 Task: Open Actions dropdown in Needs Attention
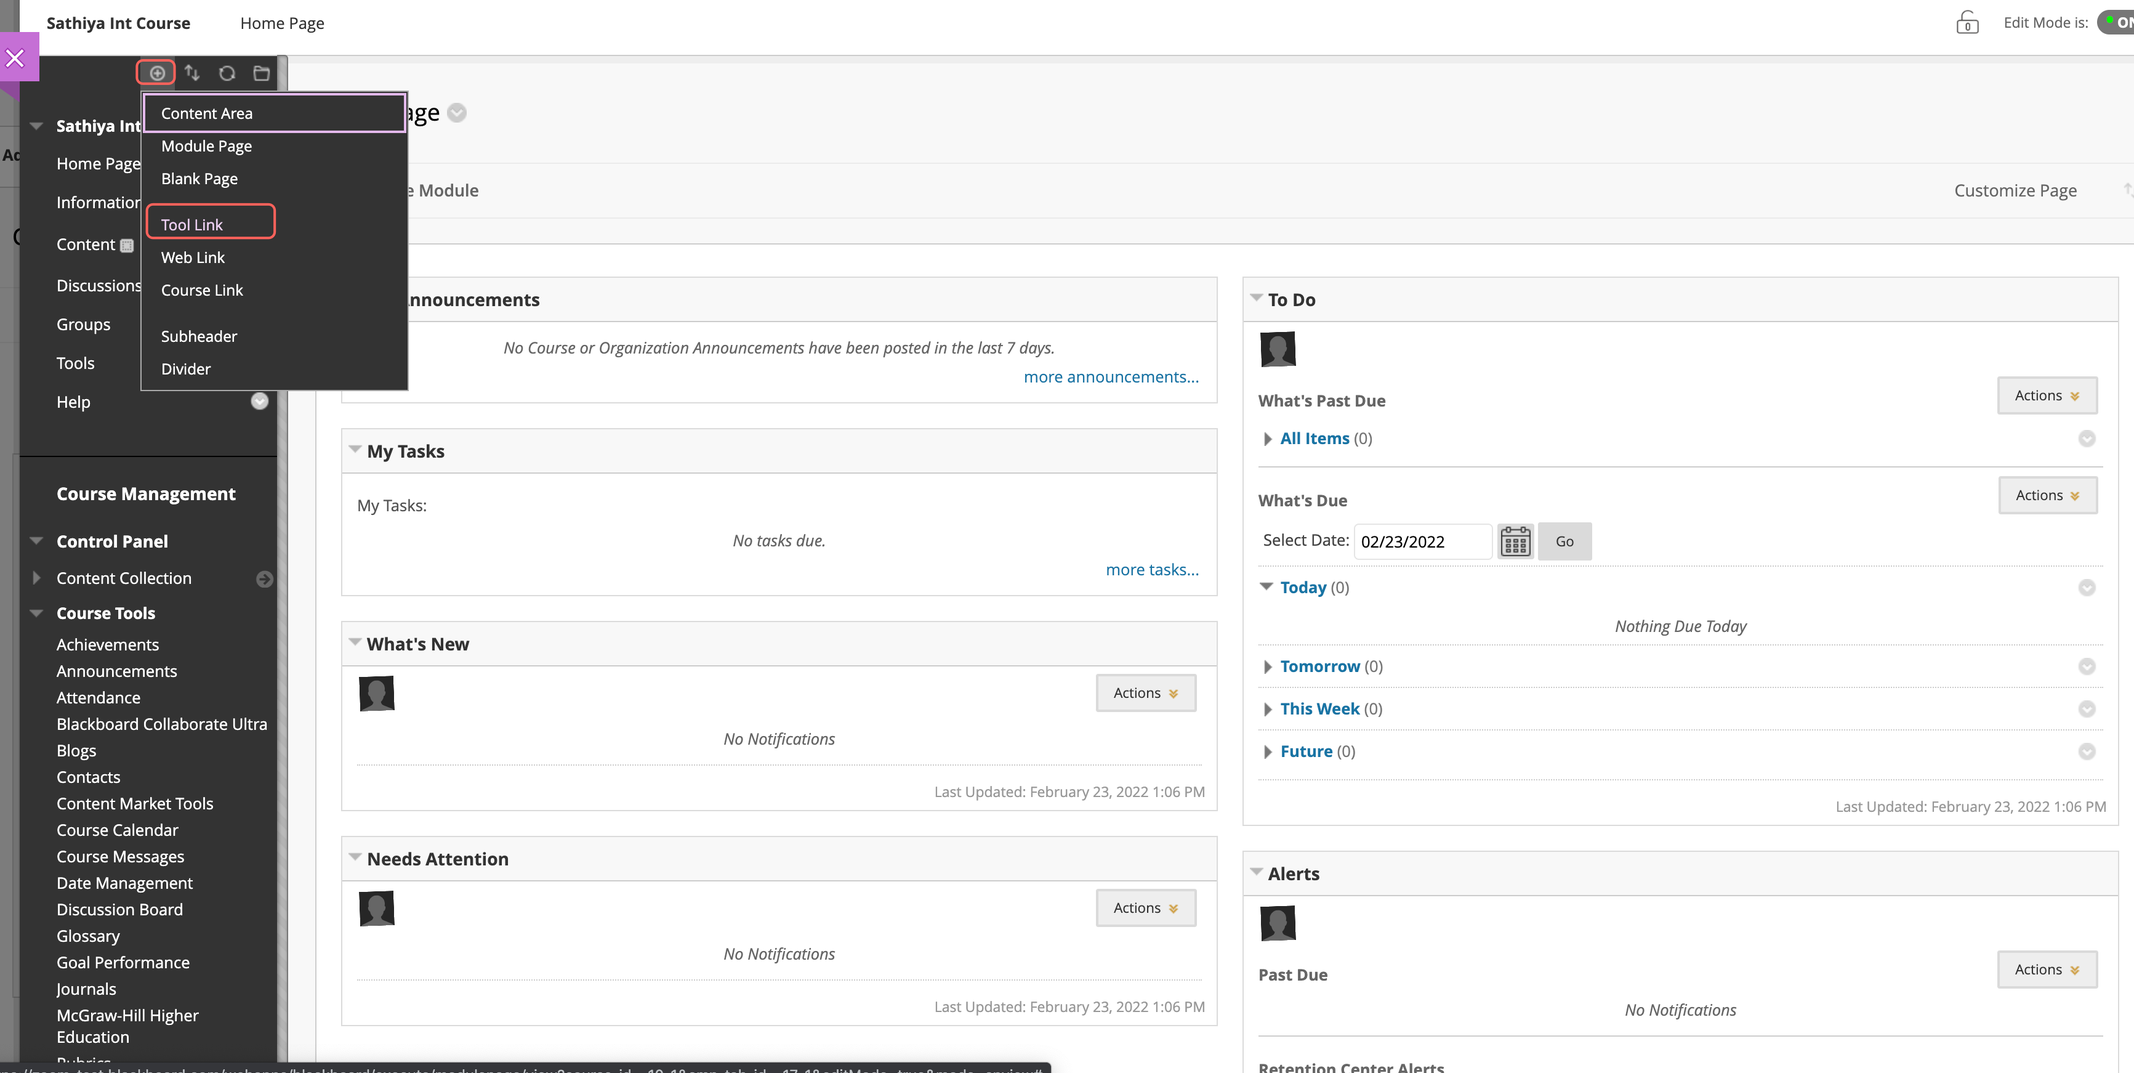click(1146, 908)
